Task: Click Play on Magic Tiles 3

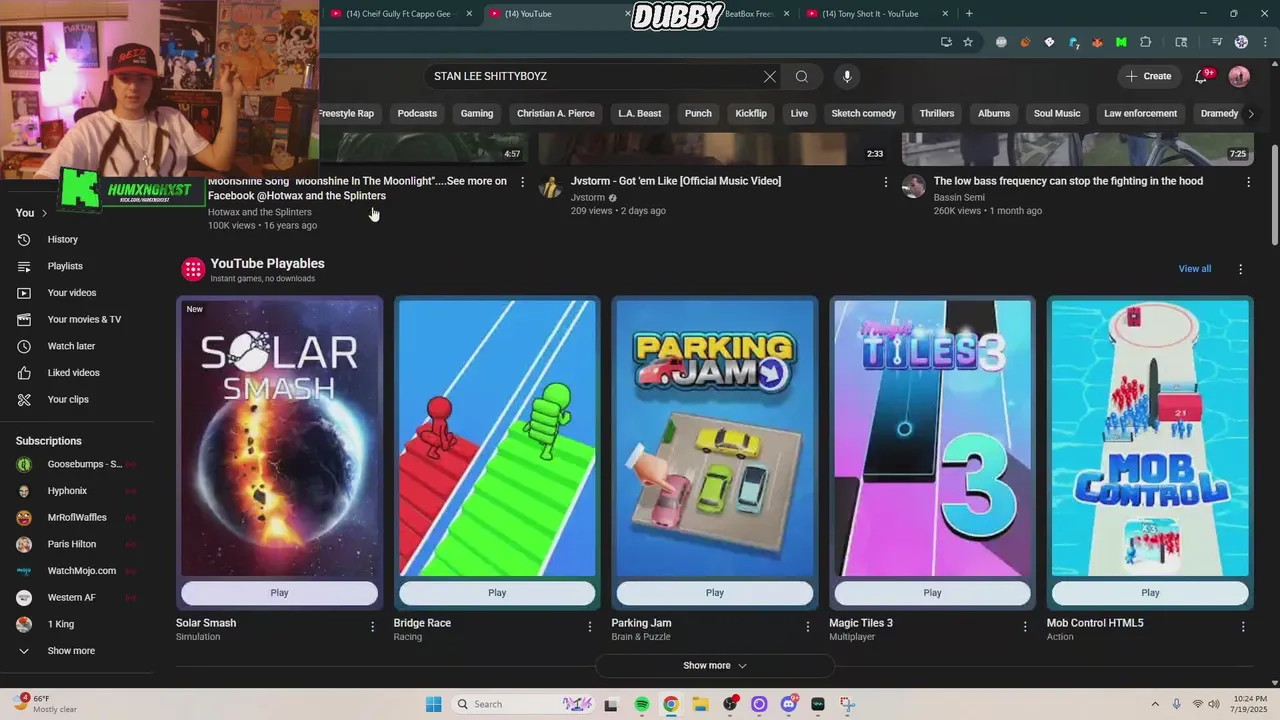Action: [x=932, y=593]
